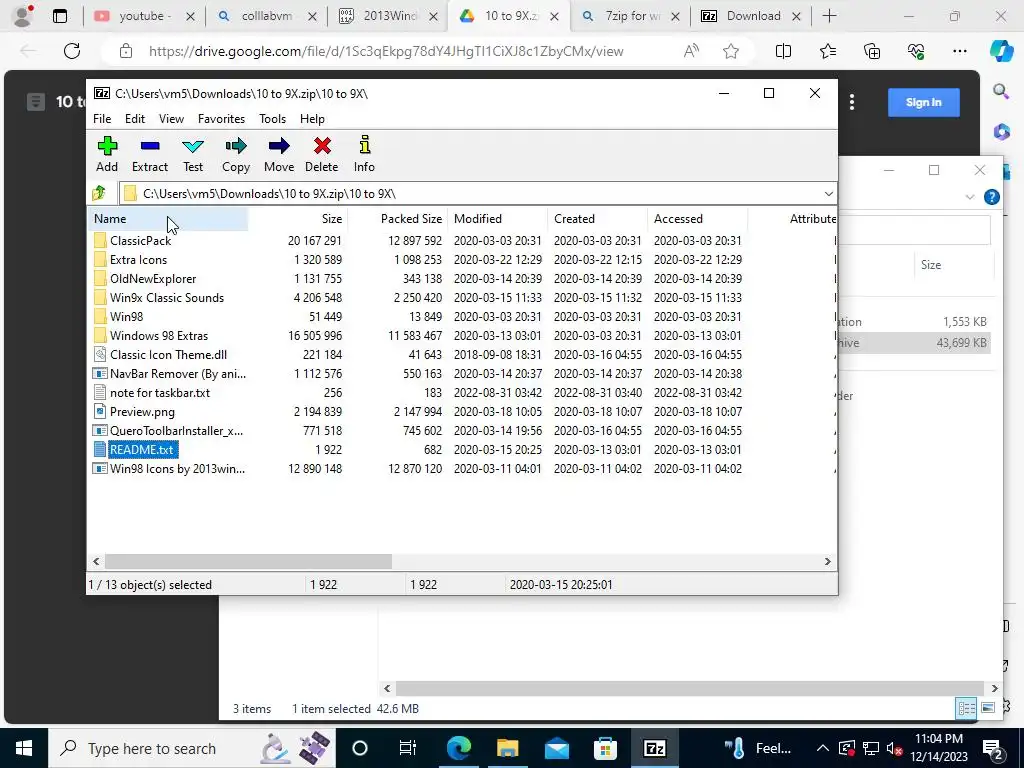Screen dimensions: 1024x768
Task: Open Mail app from taskbar
Action: (556, 748)
